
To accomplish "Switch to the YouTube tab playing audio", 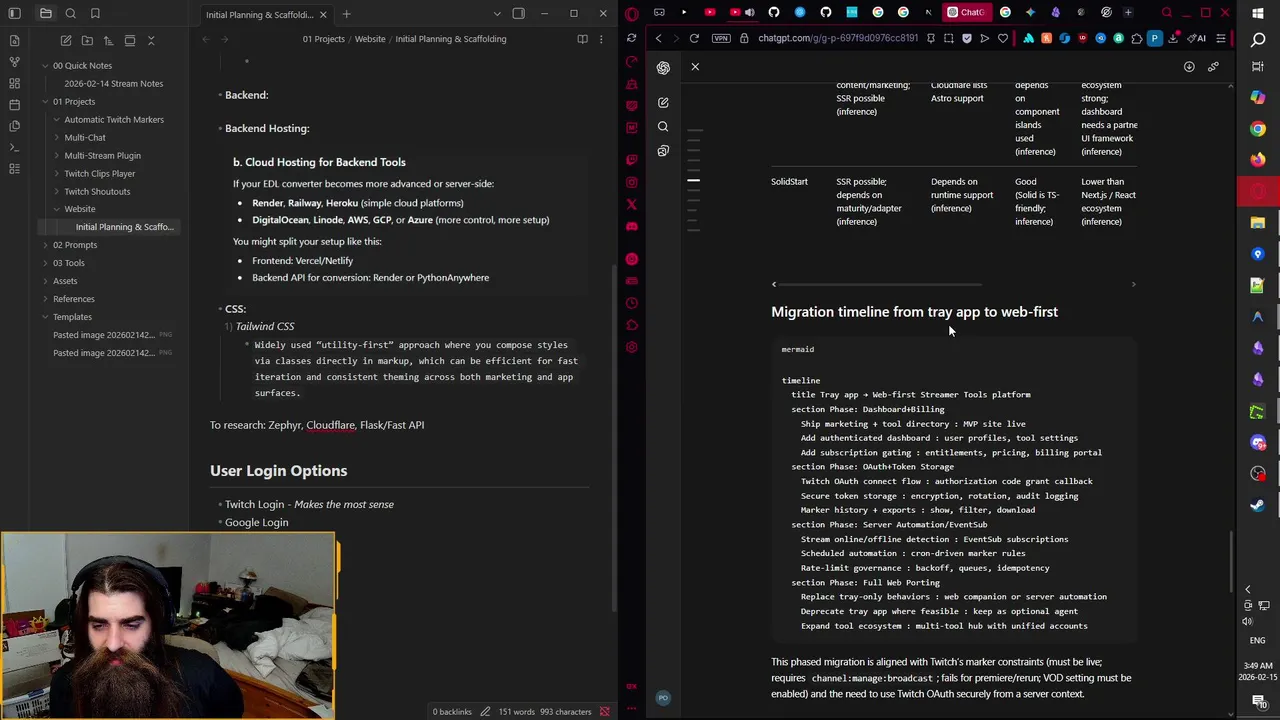I will tap(741, 12).
